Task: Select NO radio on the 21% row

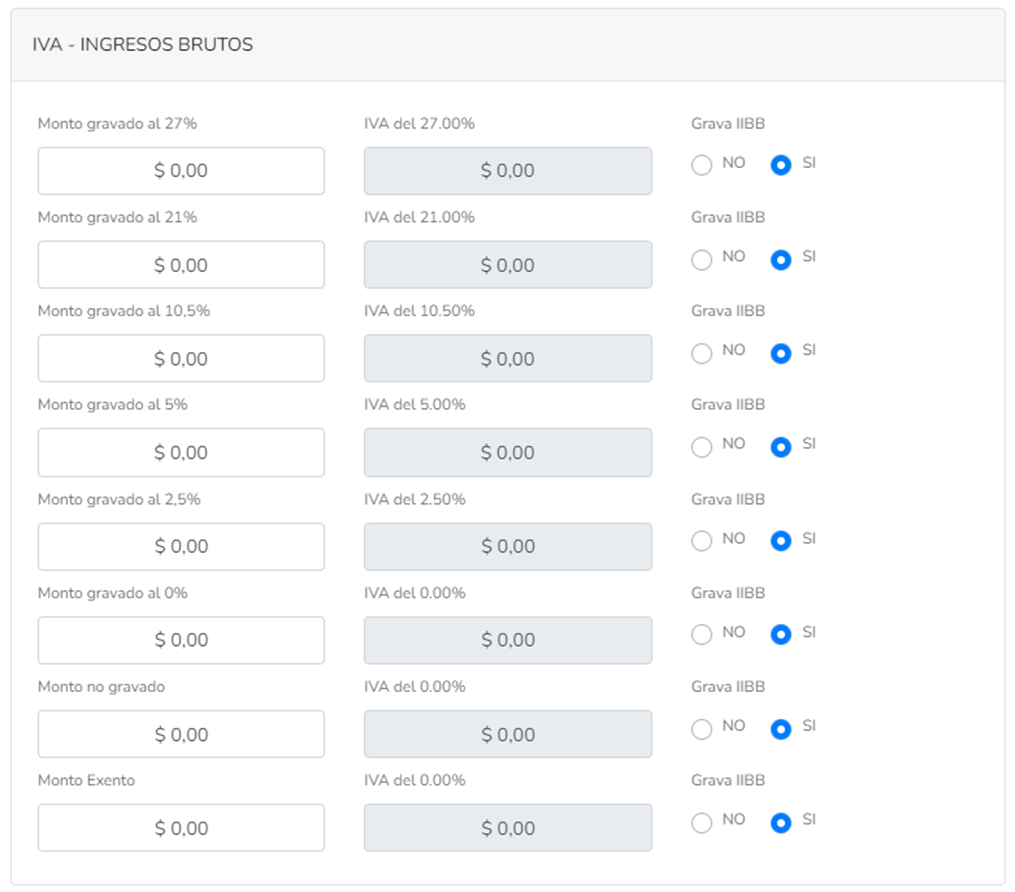Action: 702,260
